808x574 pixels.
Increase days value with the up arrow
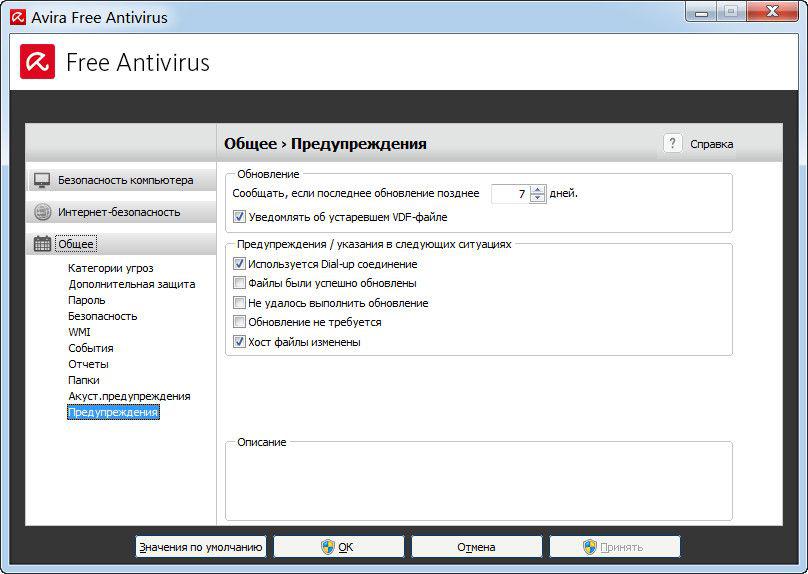pyautogui.click(x=537, y=190)
